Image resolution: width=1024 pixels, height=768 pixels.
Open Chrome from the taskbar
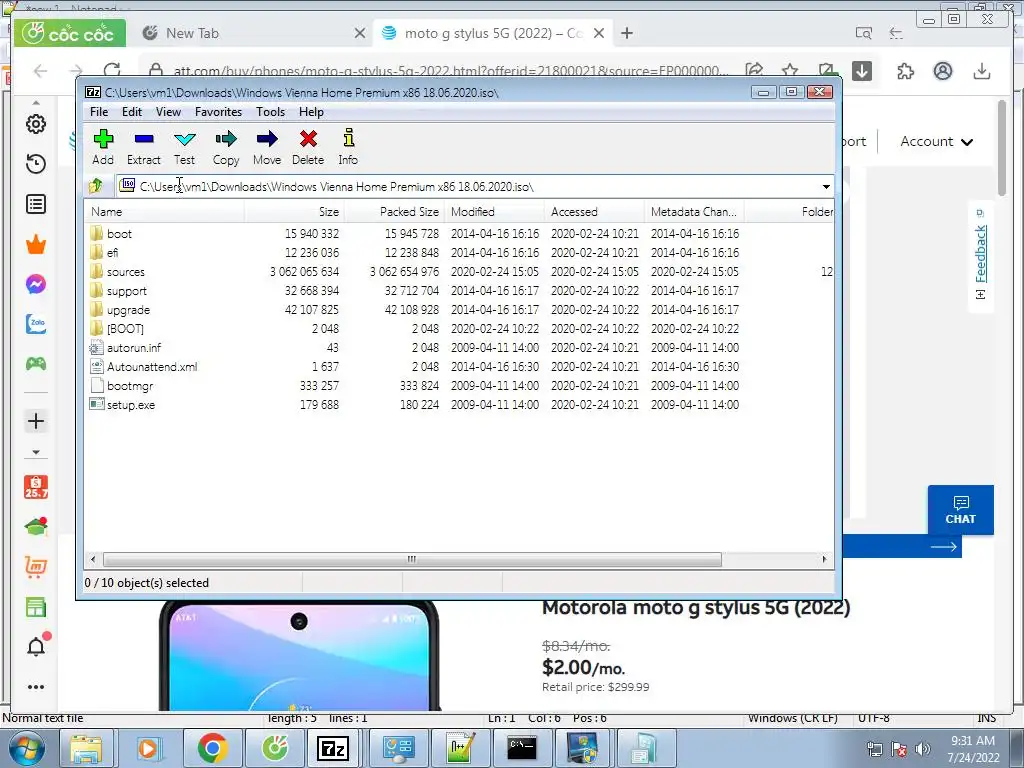[x=212, y=748]
